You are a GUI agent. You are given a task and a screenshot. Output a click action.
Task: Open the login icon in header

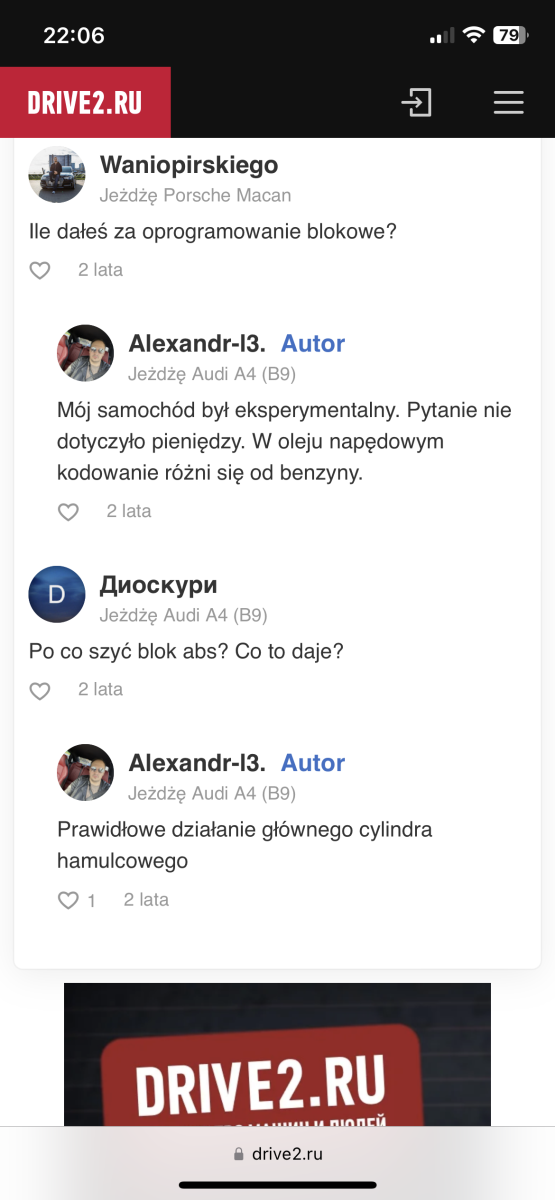(x=417, y=103)
